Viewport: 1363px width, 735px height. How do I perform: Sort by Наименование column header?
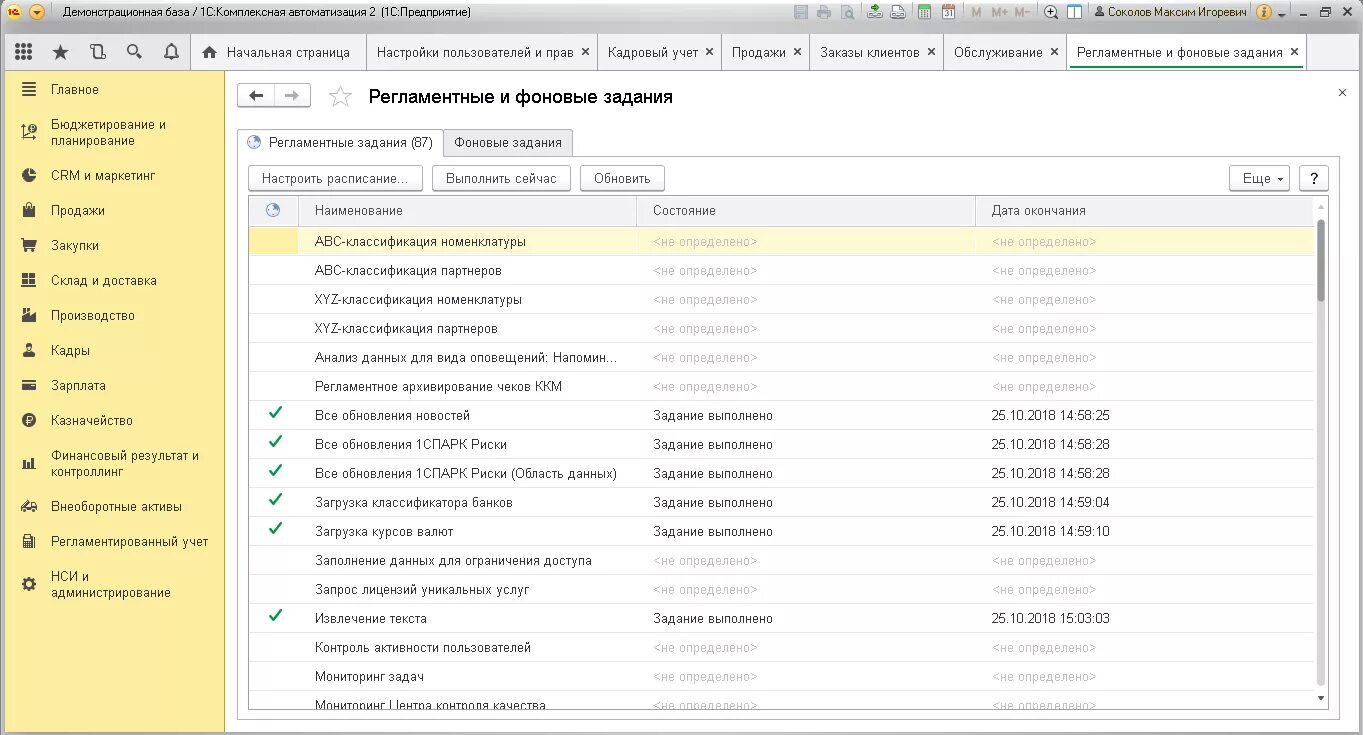coord(467,210)
